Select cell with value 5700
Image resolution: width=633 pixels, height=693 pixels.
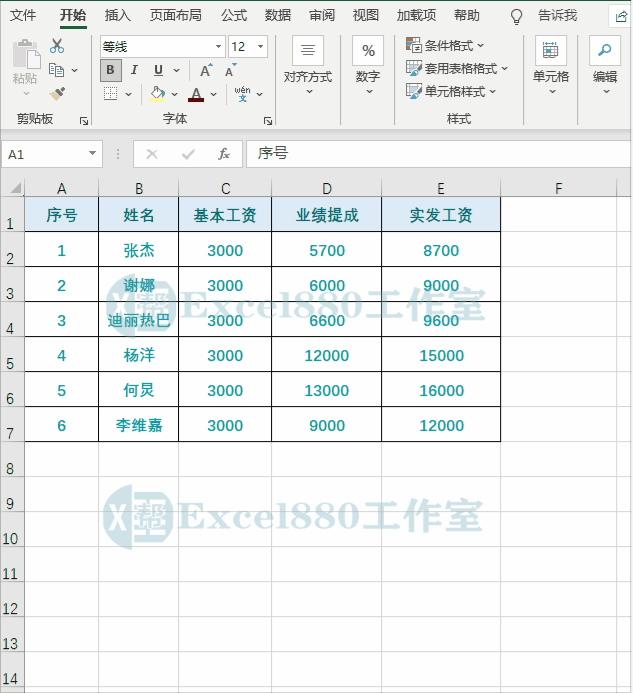coord(327,250)
